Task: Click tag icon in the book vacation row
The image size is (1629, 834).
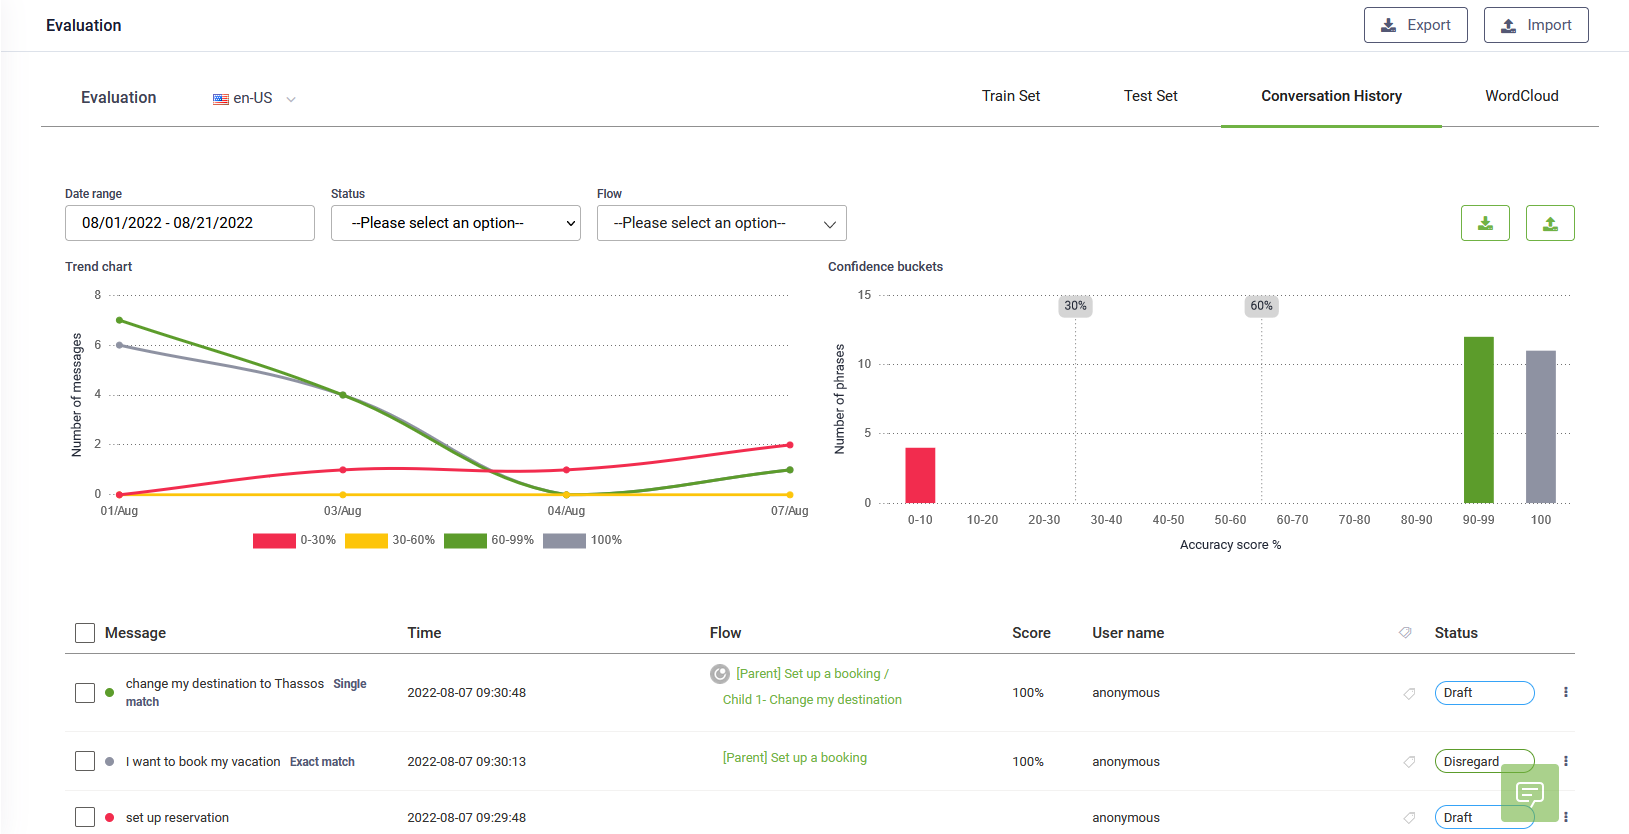Action: 1409,762
